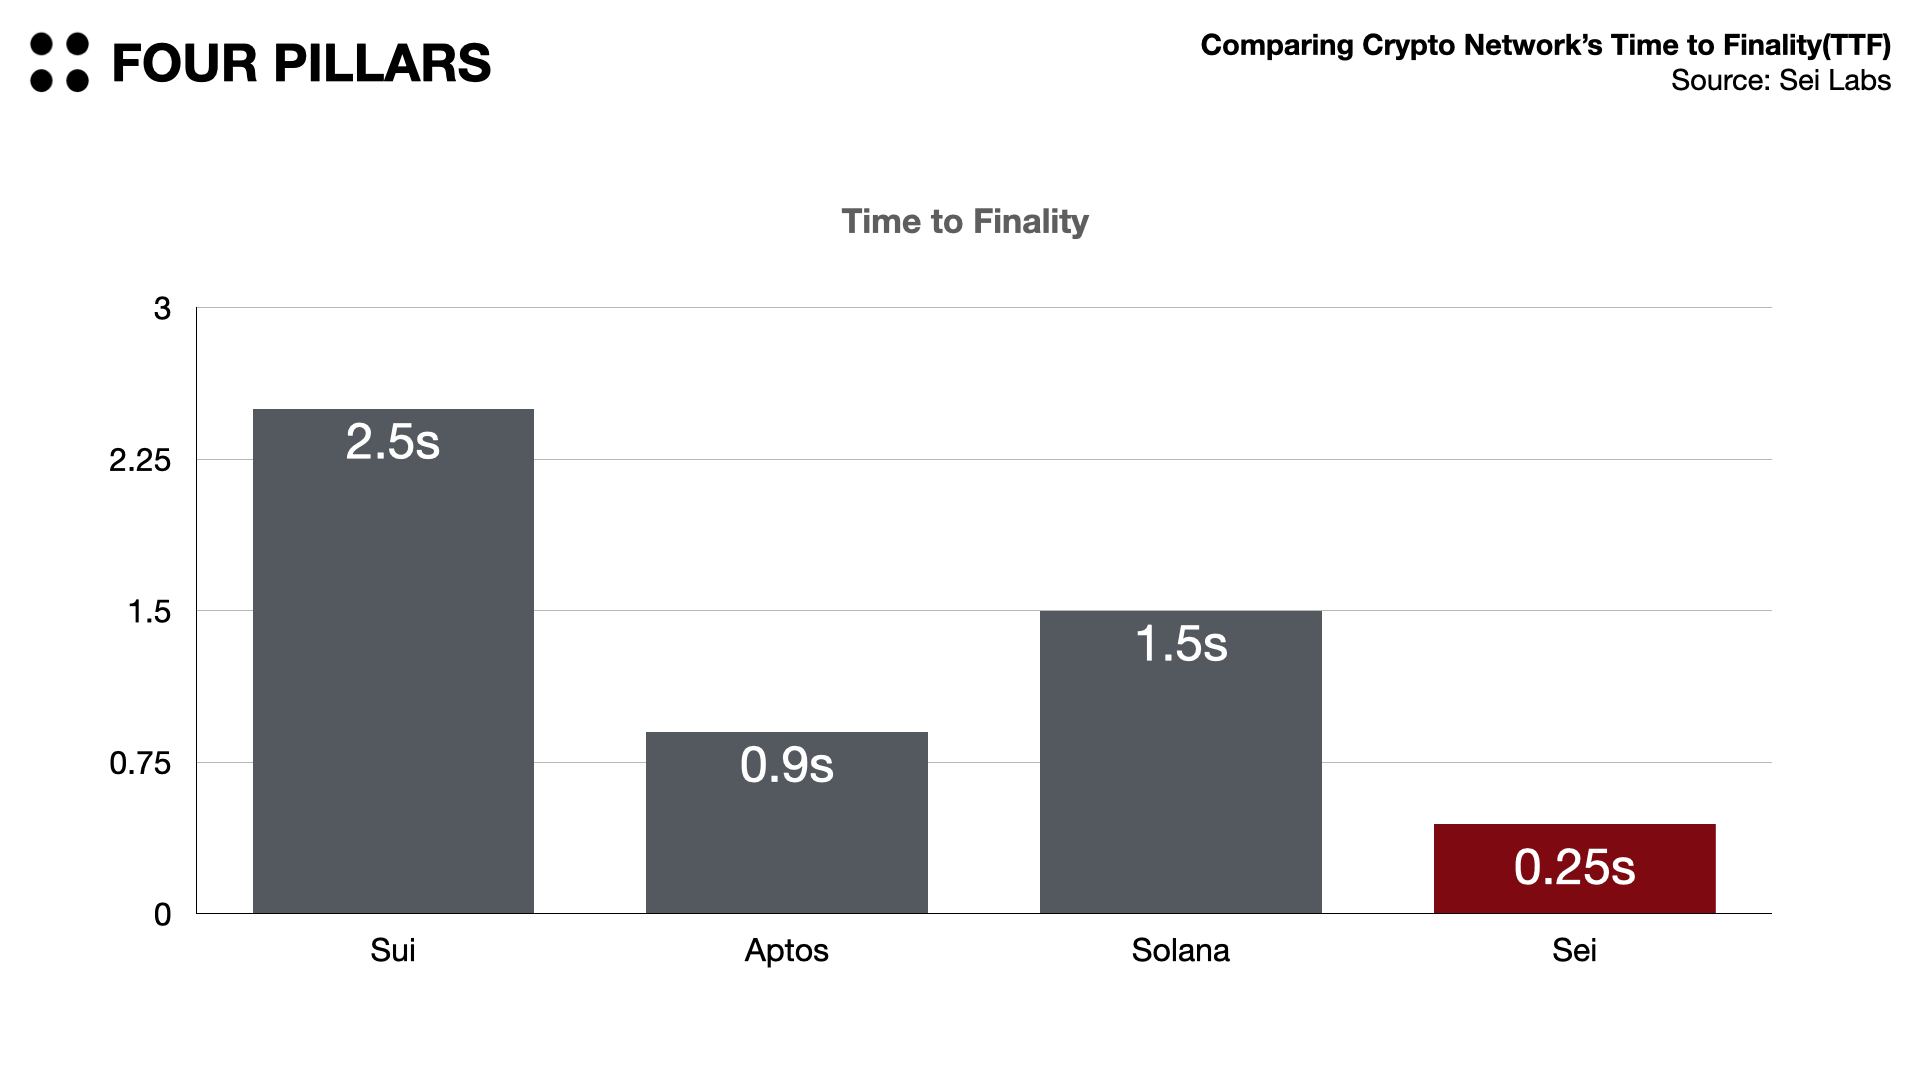Select the Aptos x-axis label
Image resolution: width=1920 pixels, height=1080 pixels.
[786, 950]
